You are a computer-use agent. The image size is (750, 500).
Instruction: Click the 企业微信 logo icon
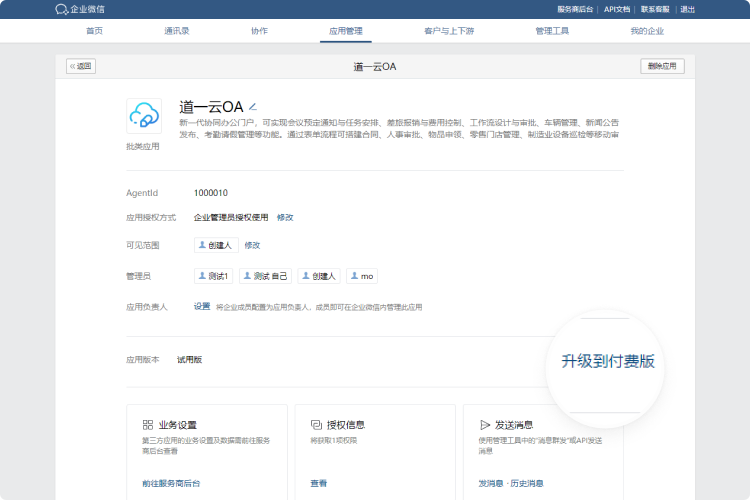[x=61, y=9]
